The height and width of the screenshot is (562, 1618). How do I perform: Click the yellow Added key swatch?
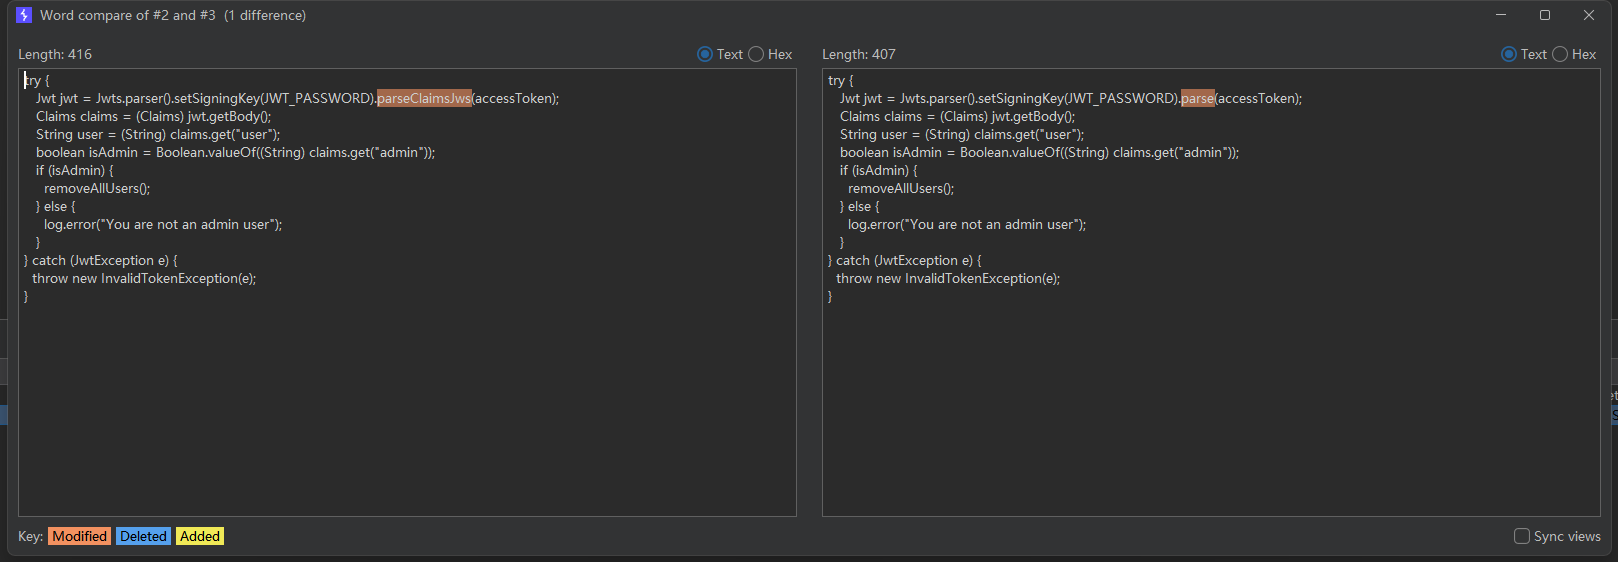pyautogui.click(x=200, y=536)
